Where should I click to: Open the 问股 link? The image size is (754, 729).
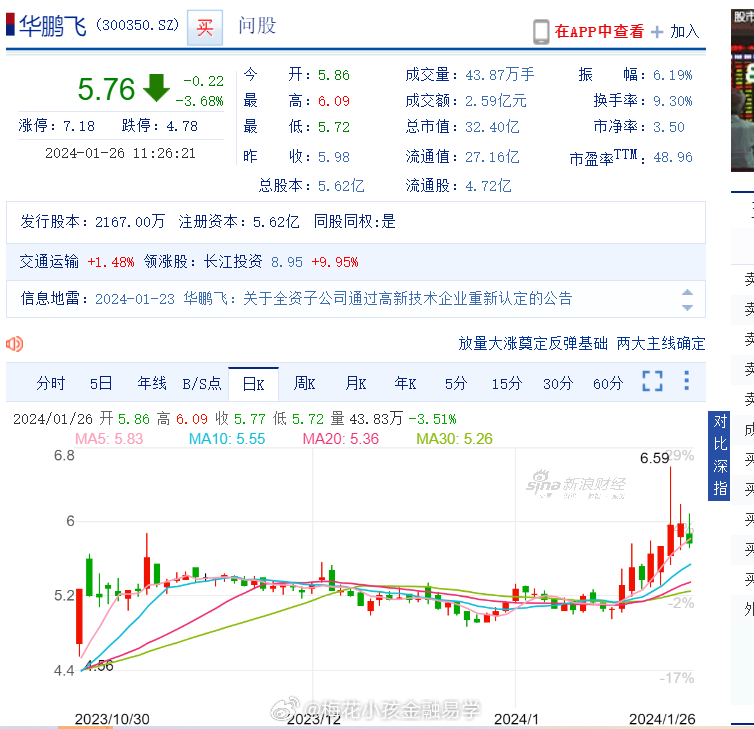coord(257,25)
